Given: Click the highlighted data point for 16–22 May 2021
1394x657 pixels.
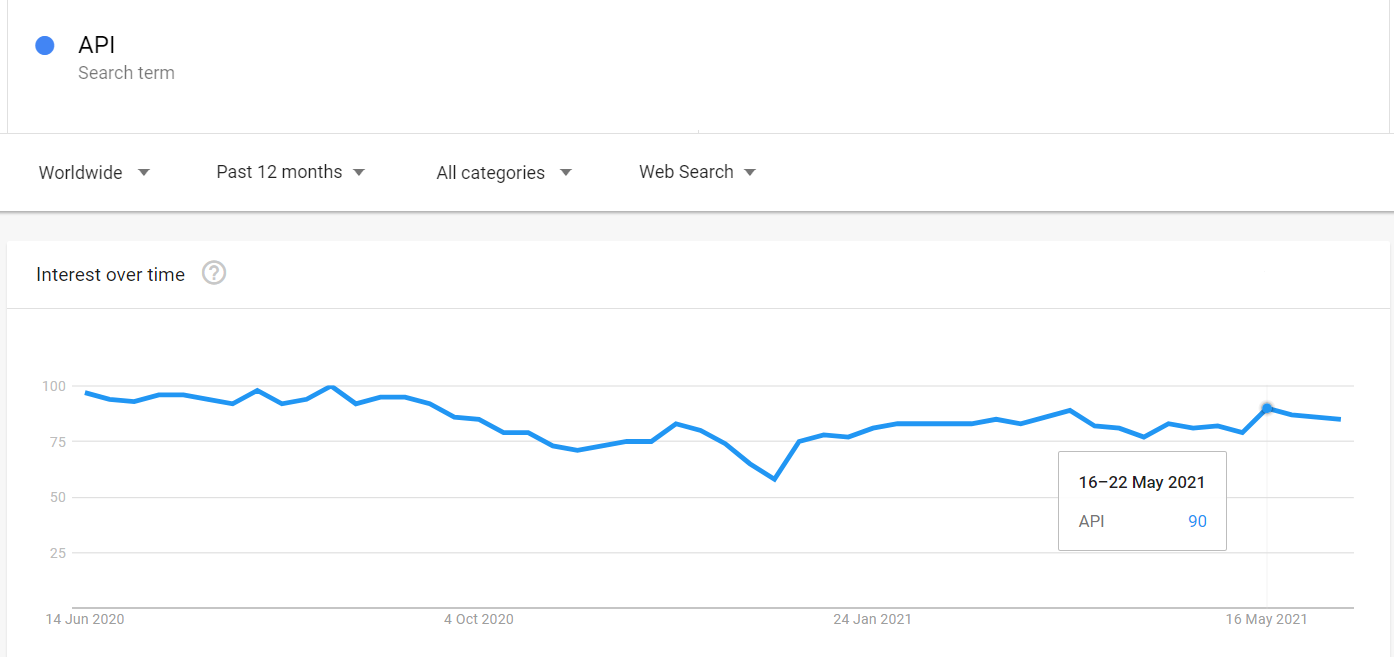Looking at the screenshot, I should point(1267,408).
